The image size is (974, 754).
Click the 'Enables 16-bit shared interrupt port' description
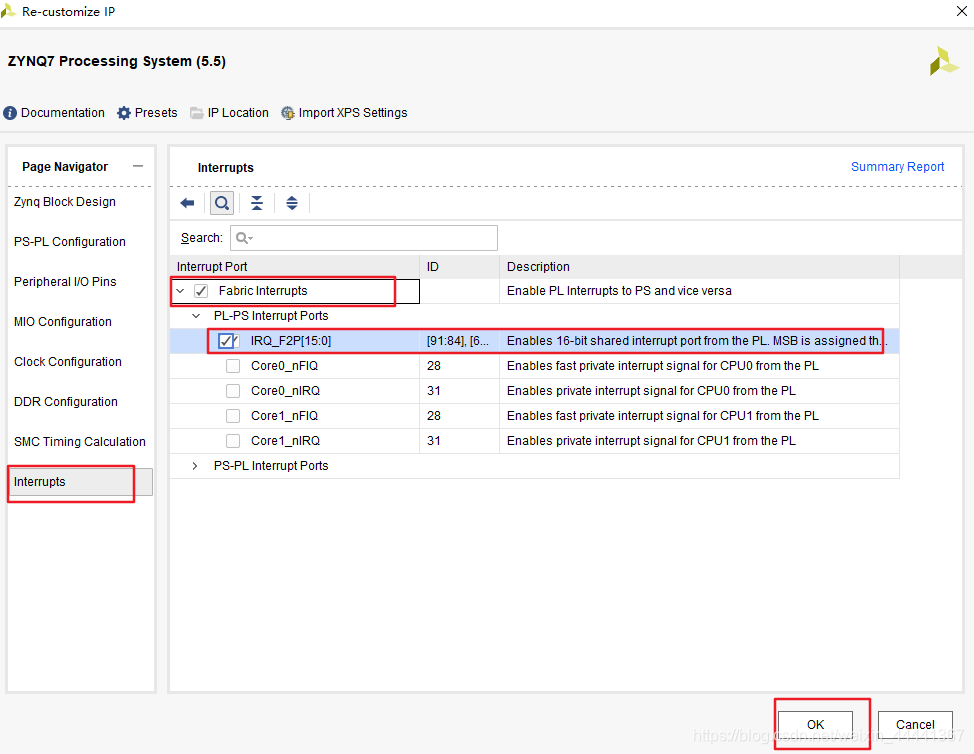(697, 341)
